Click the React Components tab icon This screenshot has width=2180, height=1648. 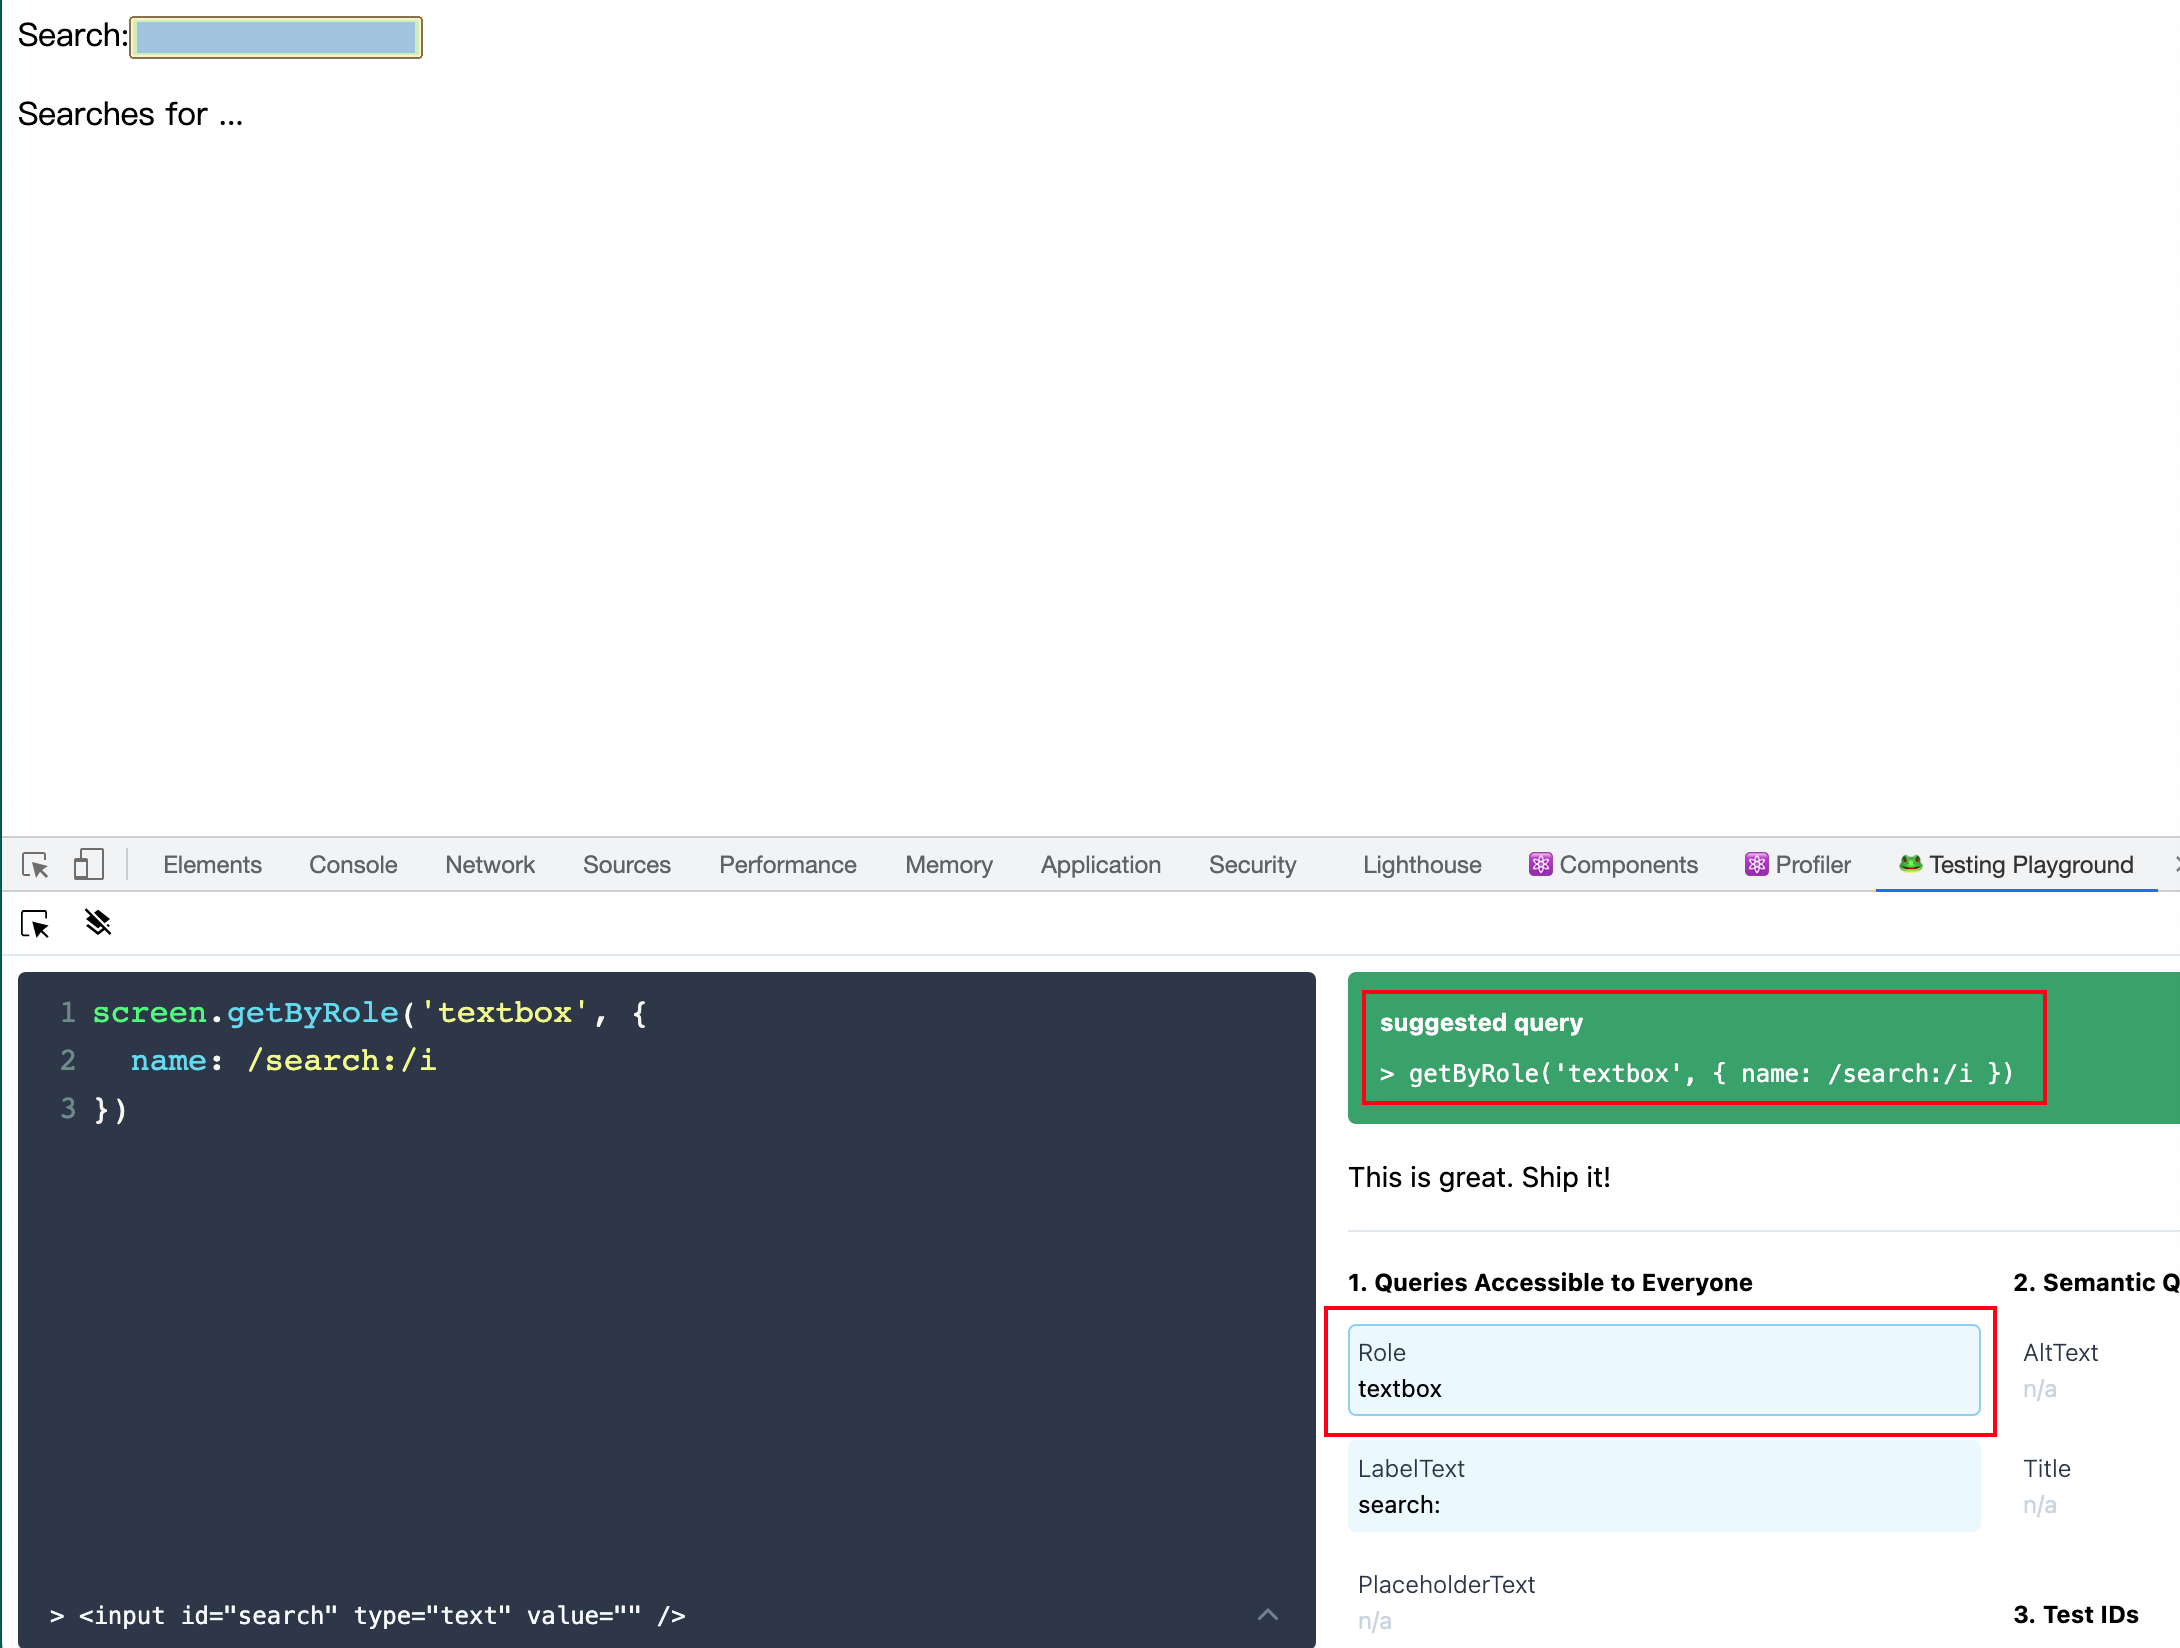tap(1540, 864)
